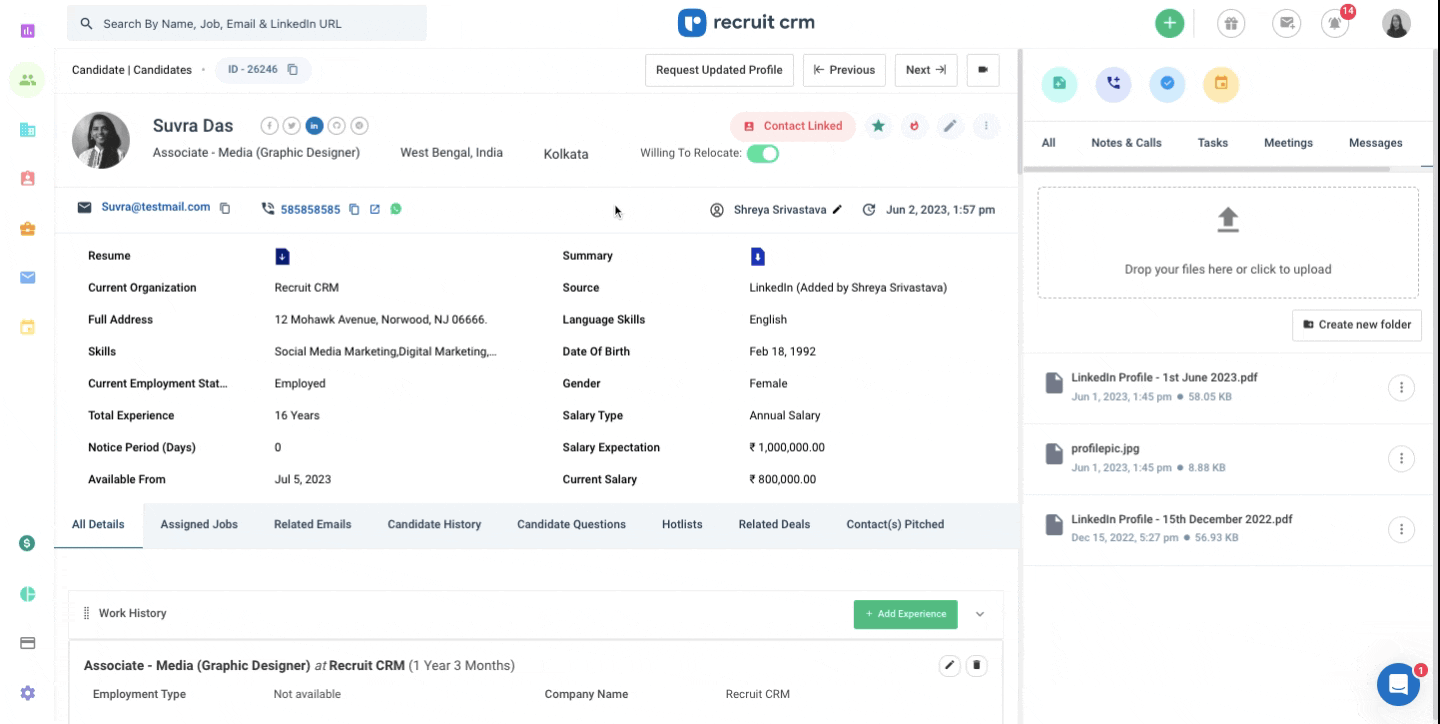Screen dimensions: 1440x724
Task: Open the Notes & Calls tab
Action: coord(1126,142)
